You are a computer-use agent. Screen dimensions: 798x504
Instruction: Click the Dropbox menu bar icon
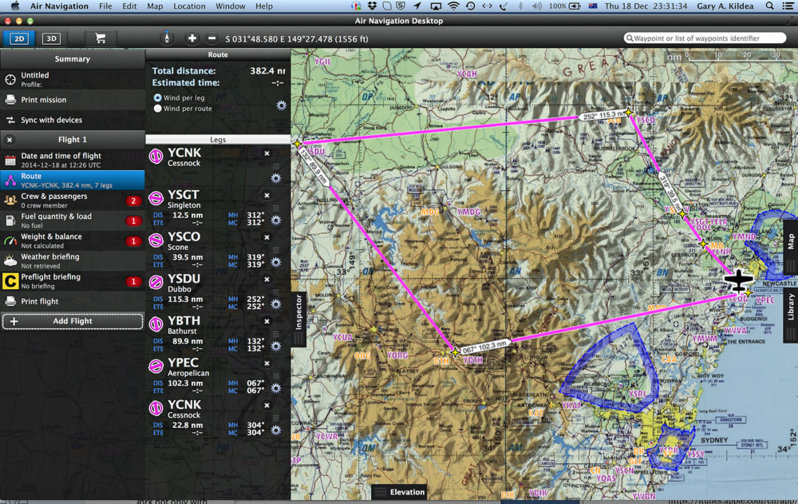pyautogui.click(x=372, y=6)
